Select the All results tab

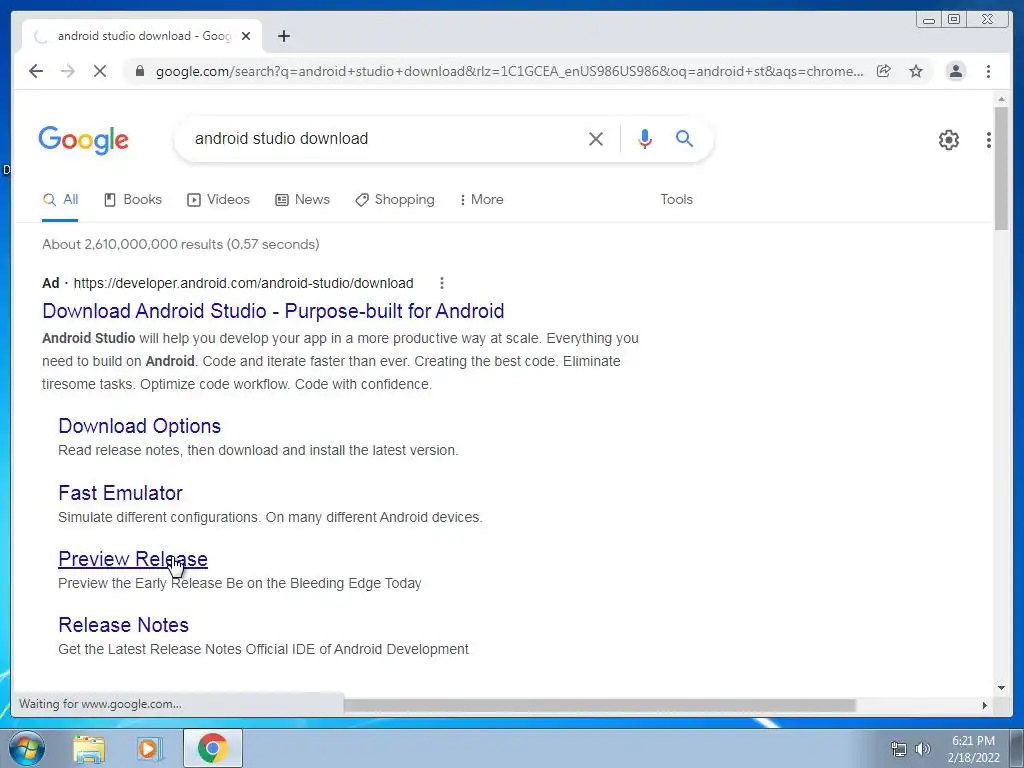60,200
